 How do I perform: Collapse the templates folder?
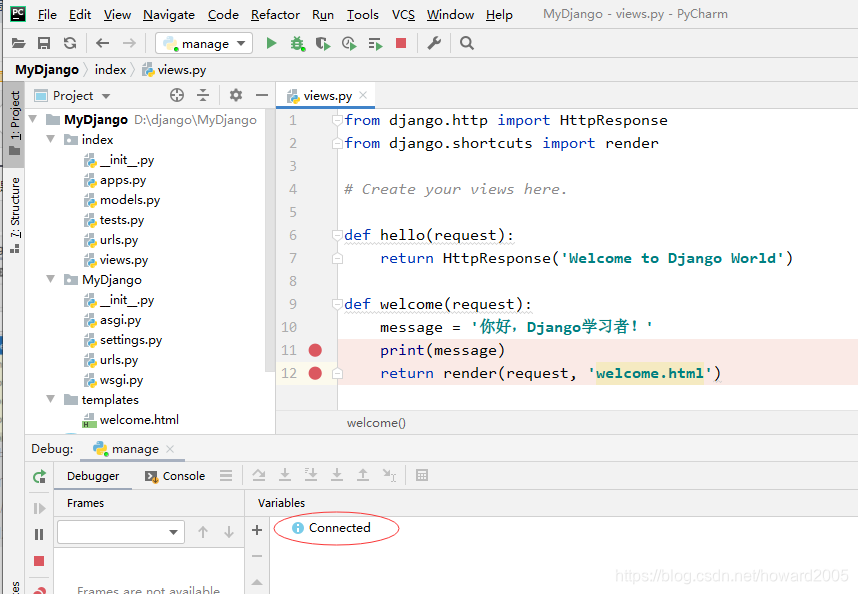click(50, 399)
